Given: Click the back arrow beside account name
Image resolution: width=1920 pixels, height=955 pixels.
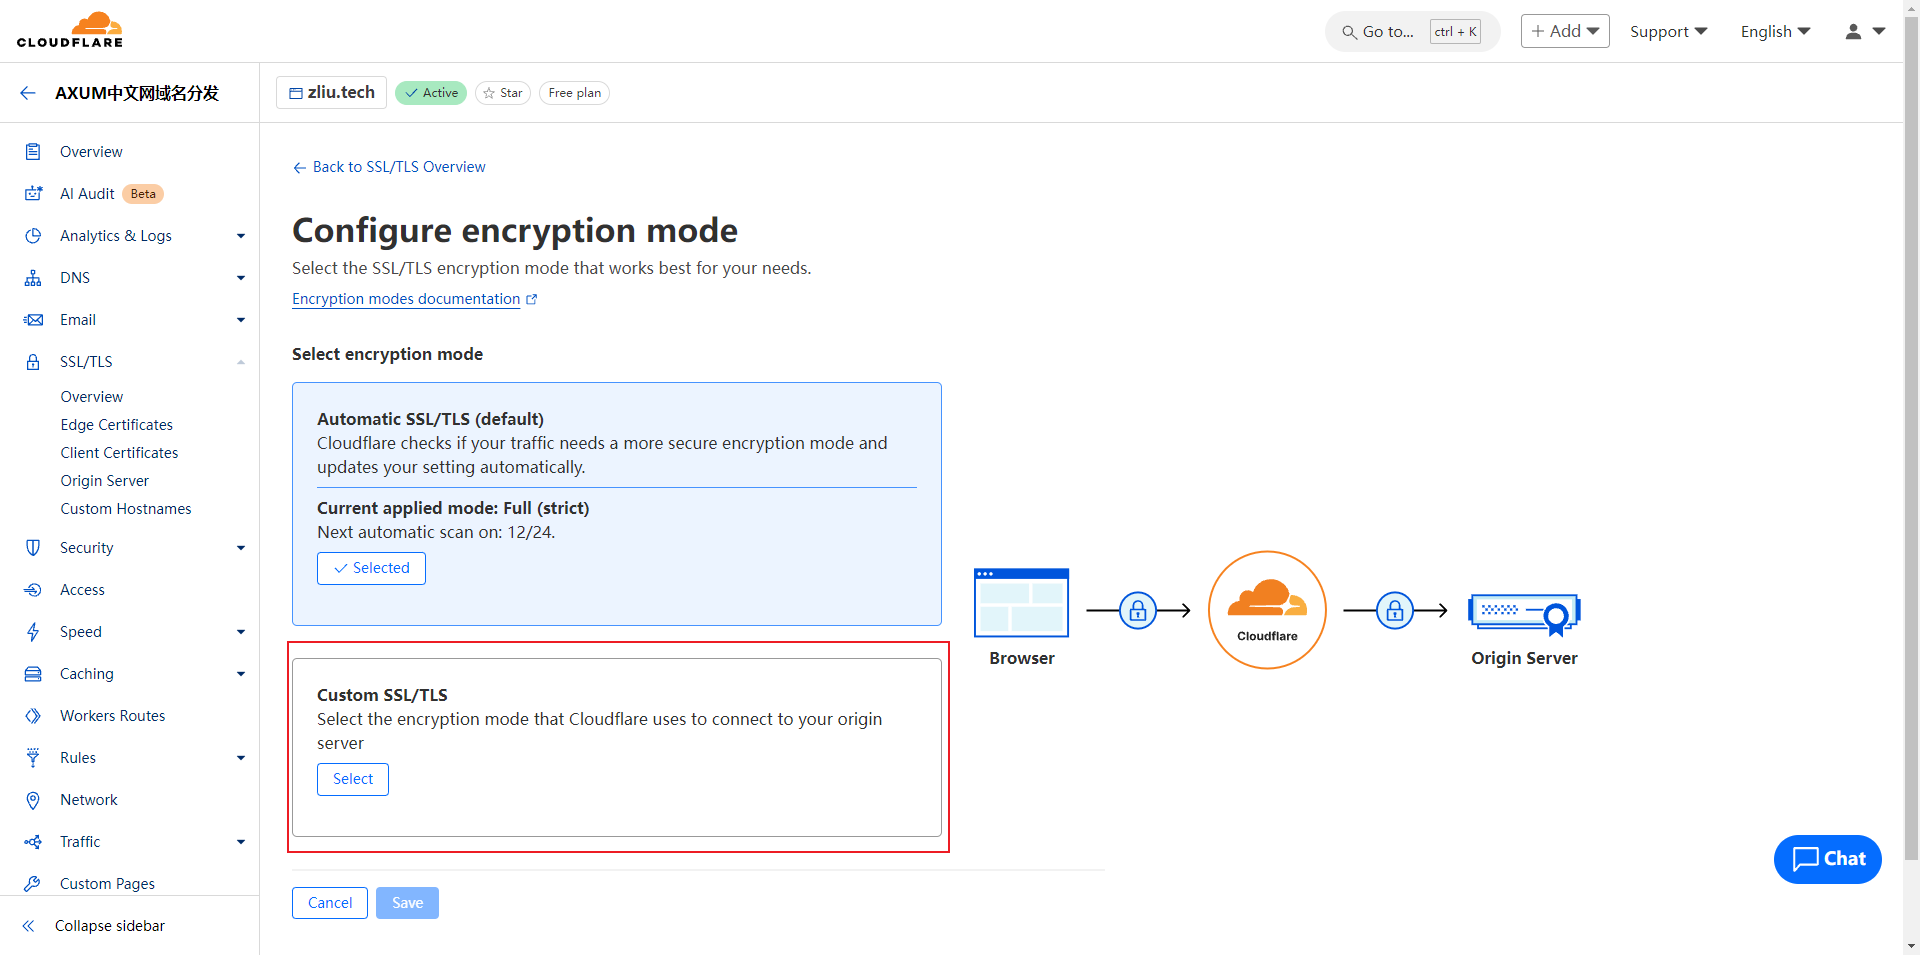Looking at the screenshot, I should pyautogui.click(x=28, y=93).
